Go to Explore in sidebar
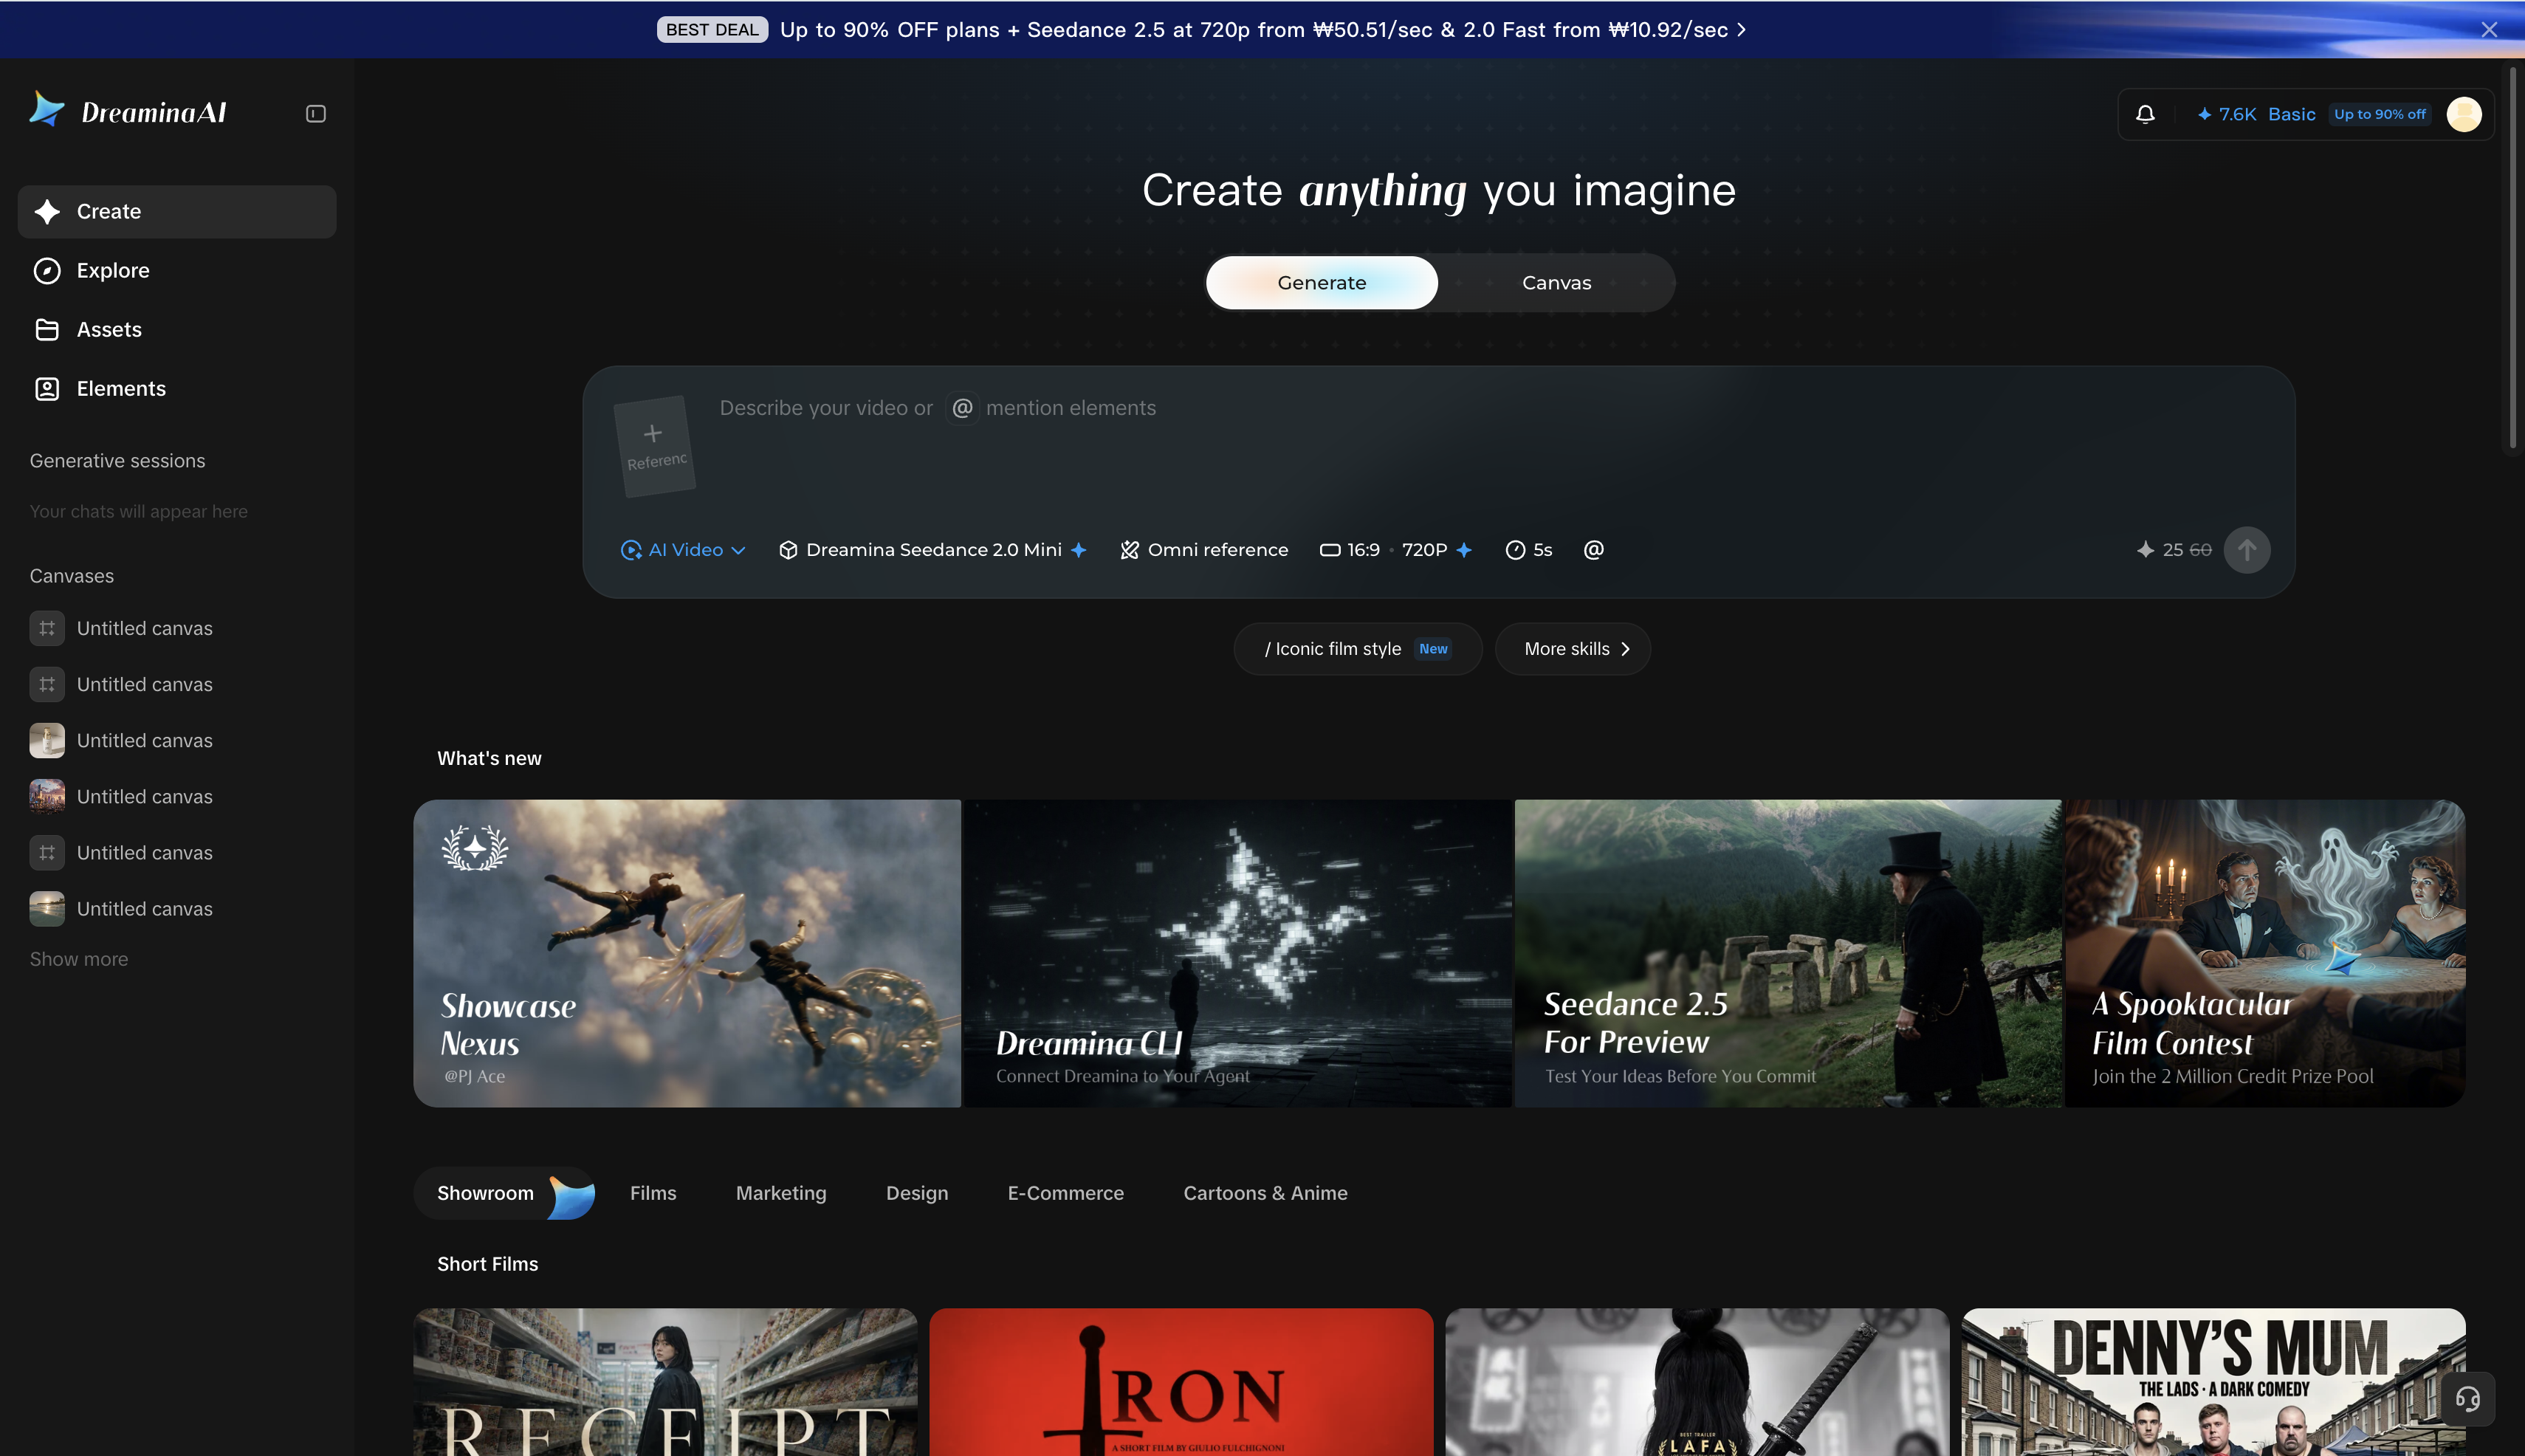Image resolution: width=2525 pixels, height=1456 pixels. [x=177, y=270]
